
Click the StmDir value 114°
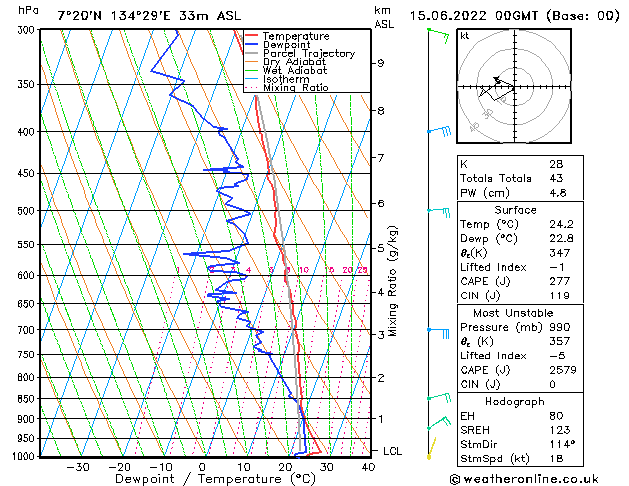(562, 444)
